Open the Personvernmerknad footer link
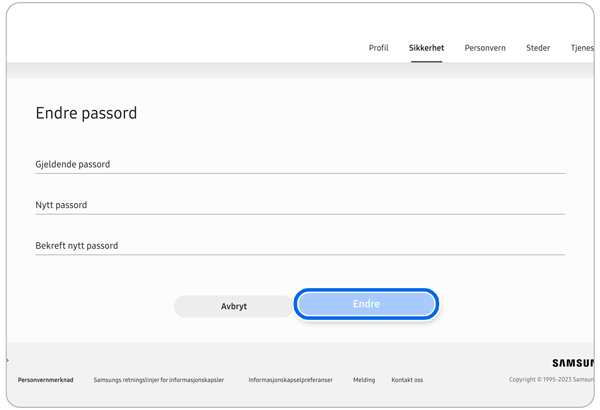600x410 pixels. coord(45,380)
